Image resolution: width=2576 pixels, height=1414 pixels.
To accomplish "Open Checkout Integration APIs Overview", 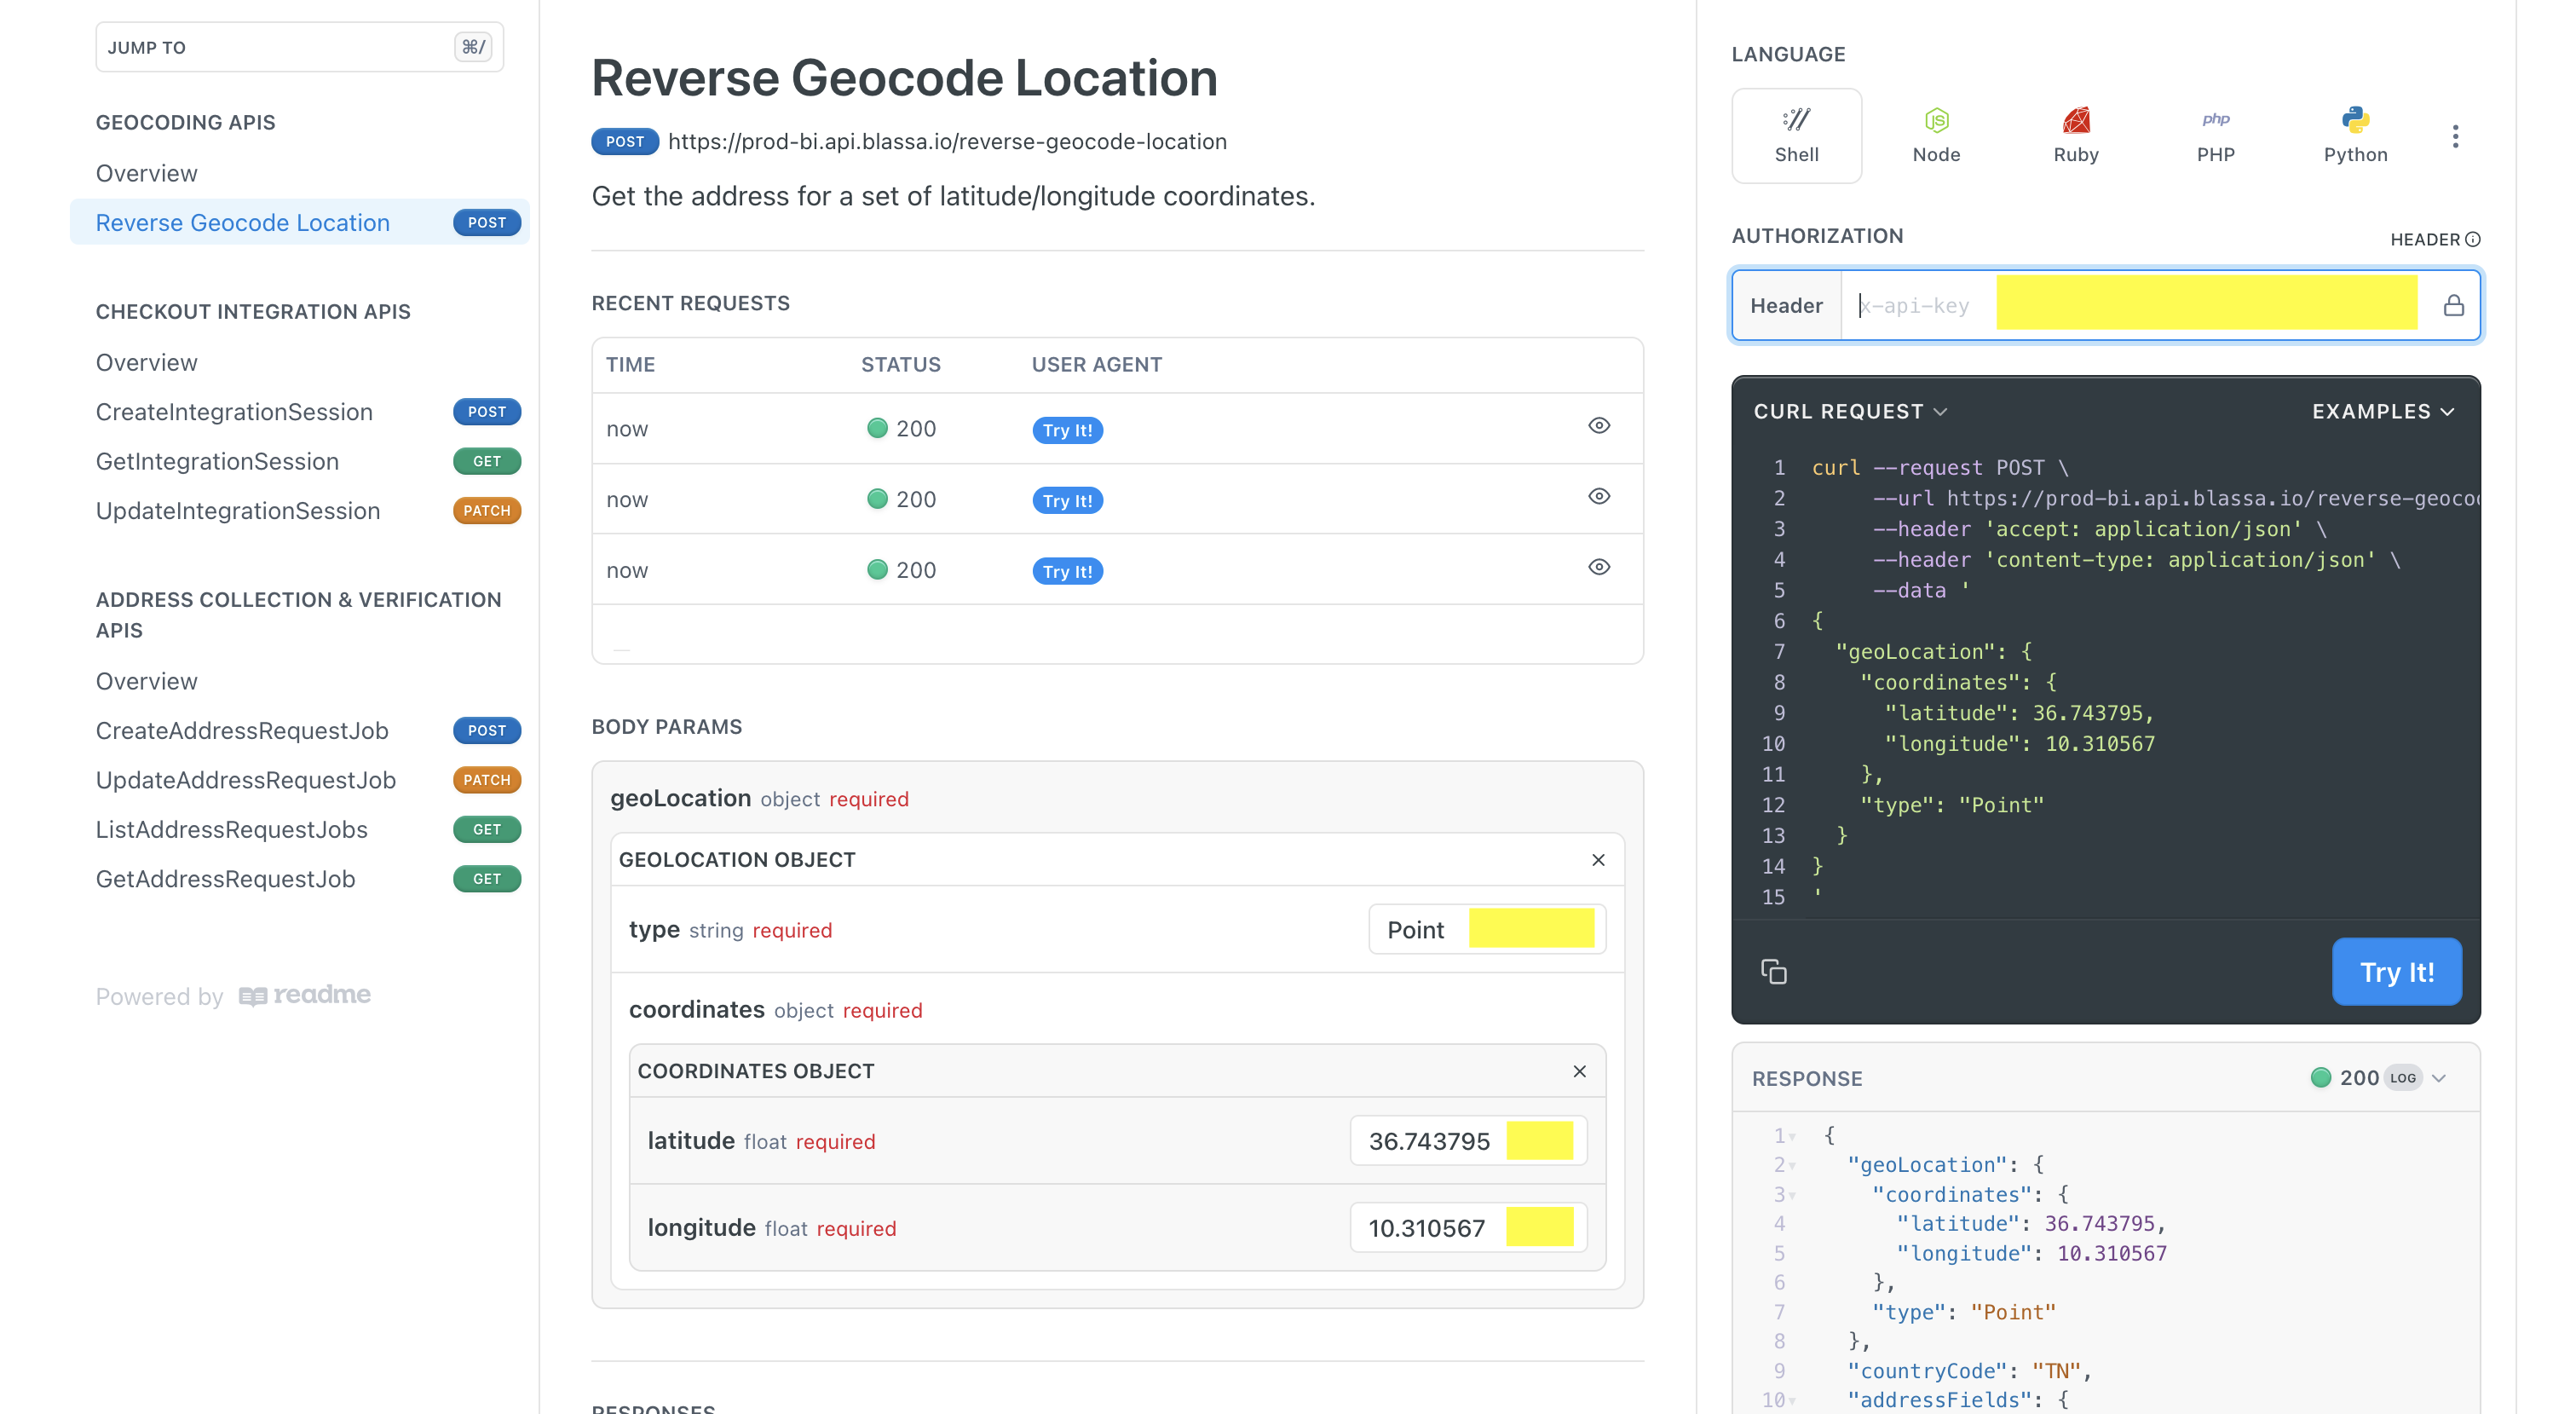I will pos(146,362).
